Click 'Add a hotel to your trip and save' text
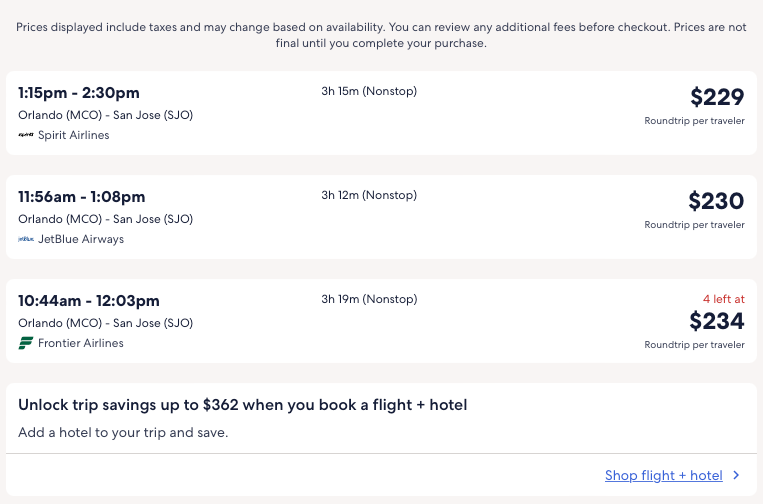 123,433
